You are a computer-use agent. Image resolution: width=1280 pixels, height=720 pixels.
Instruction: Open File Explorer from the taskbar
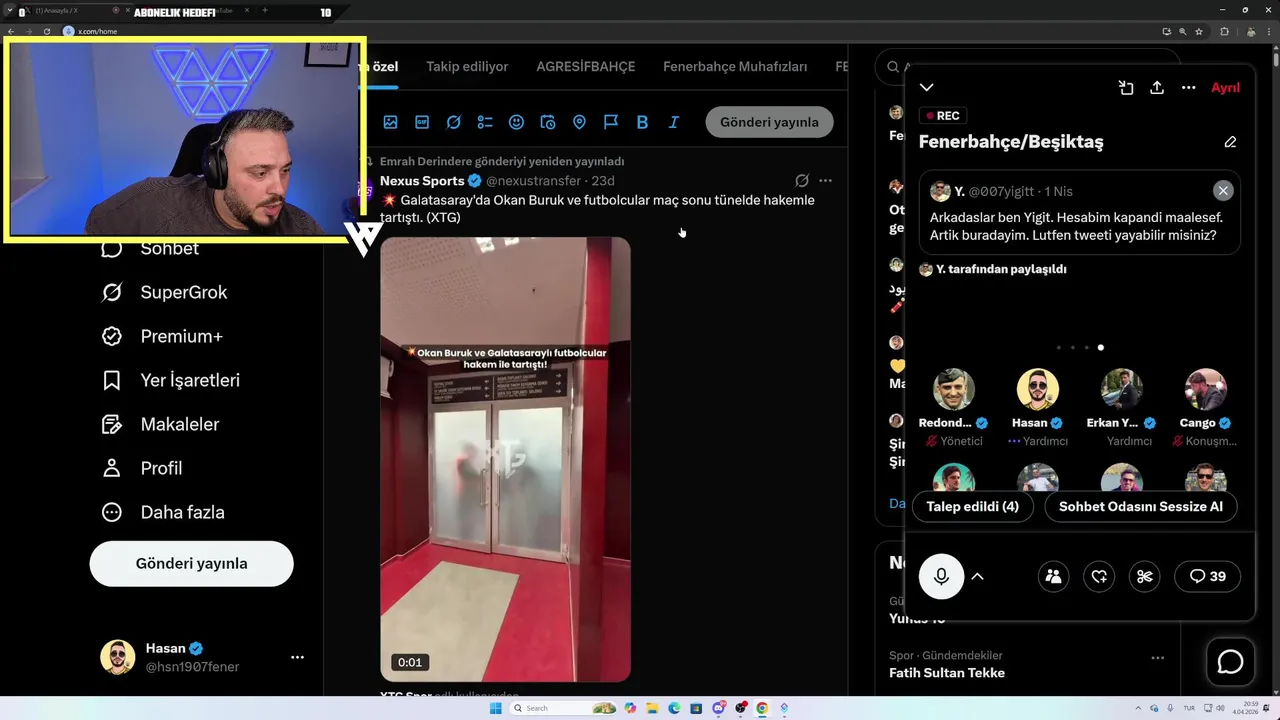[x=651, y=708]
